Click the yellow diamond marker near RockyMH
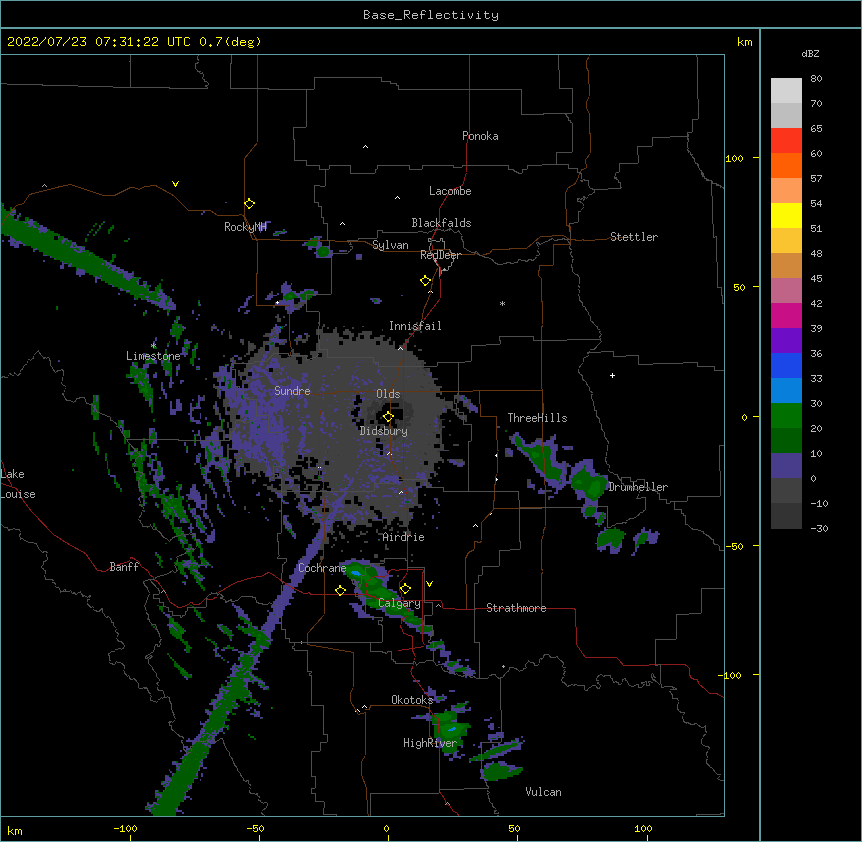Viewport: 862px width, 842px height. (x=249, y=204)
